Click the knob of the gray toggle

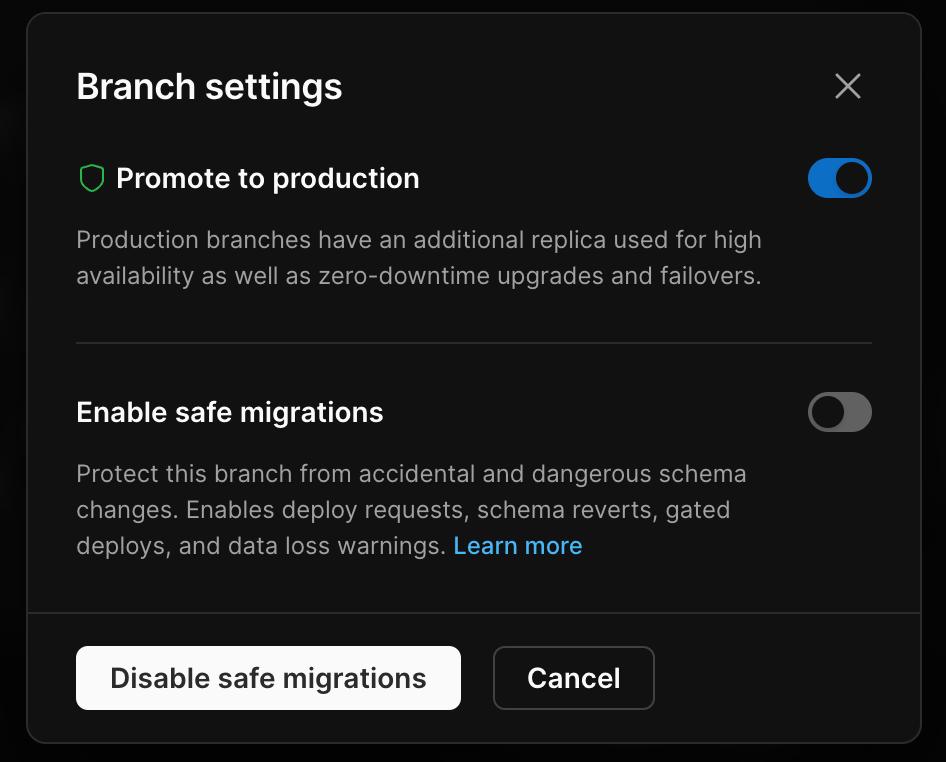click(x=827, y=412)
